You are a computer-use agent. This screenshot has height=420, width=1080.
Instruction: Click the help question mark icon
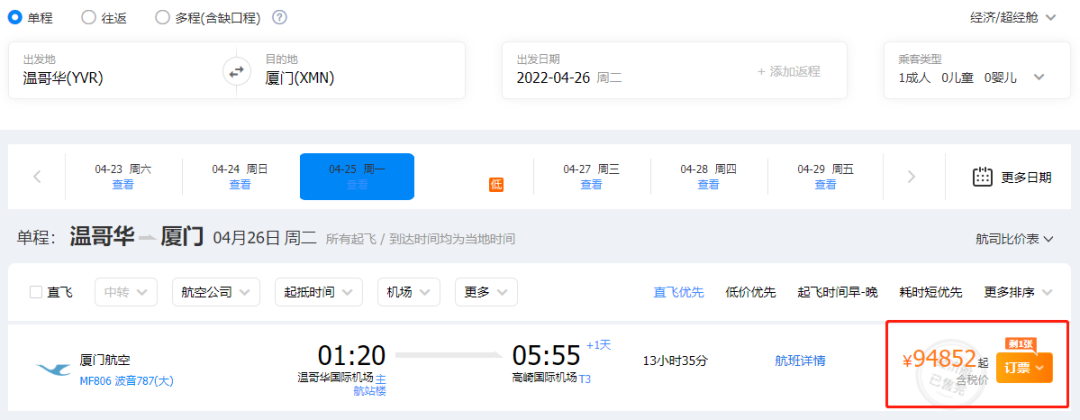[280, 17]
